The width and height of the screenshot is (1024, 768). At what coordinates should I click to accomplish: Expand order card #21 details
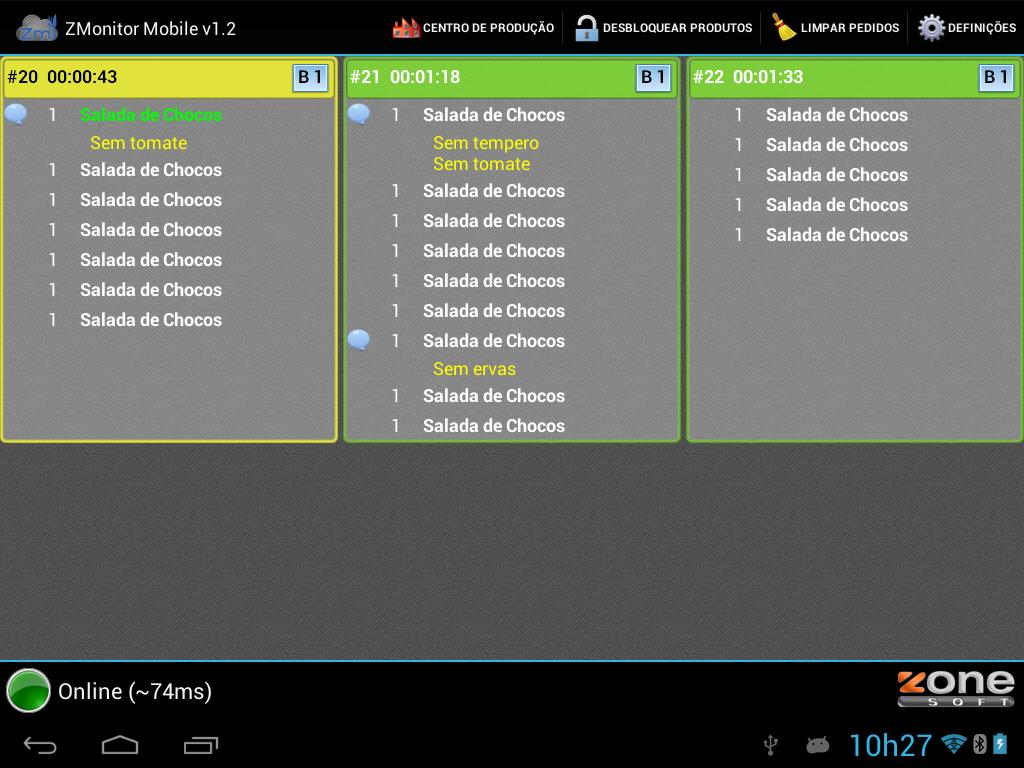511,250
